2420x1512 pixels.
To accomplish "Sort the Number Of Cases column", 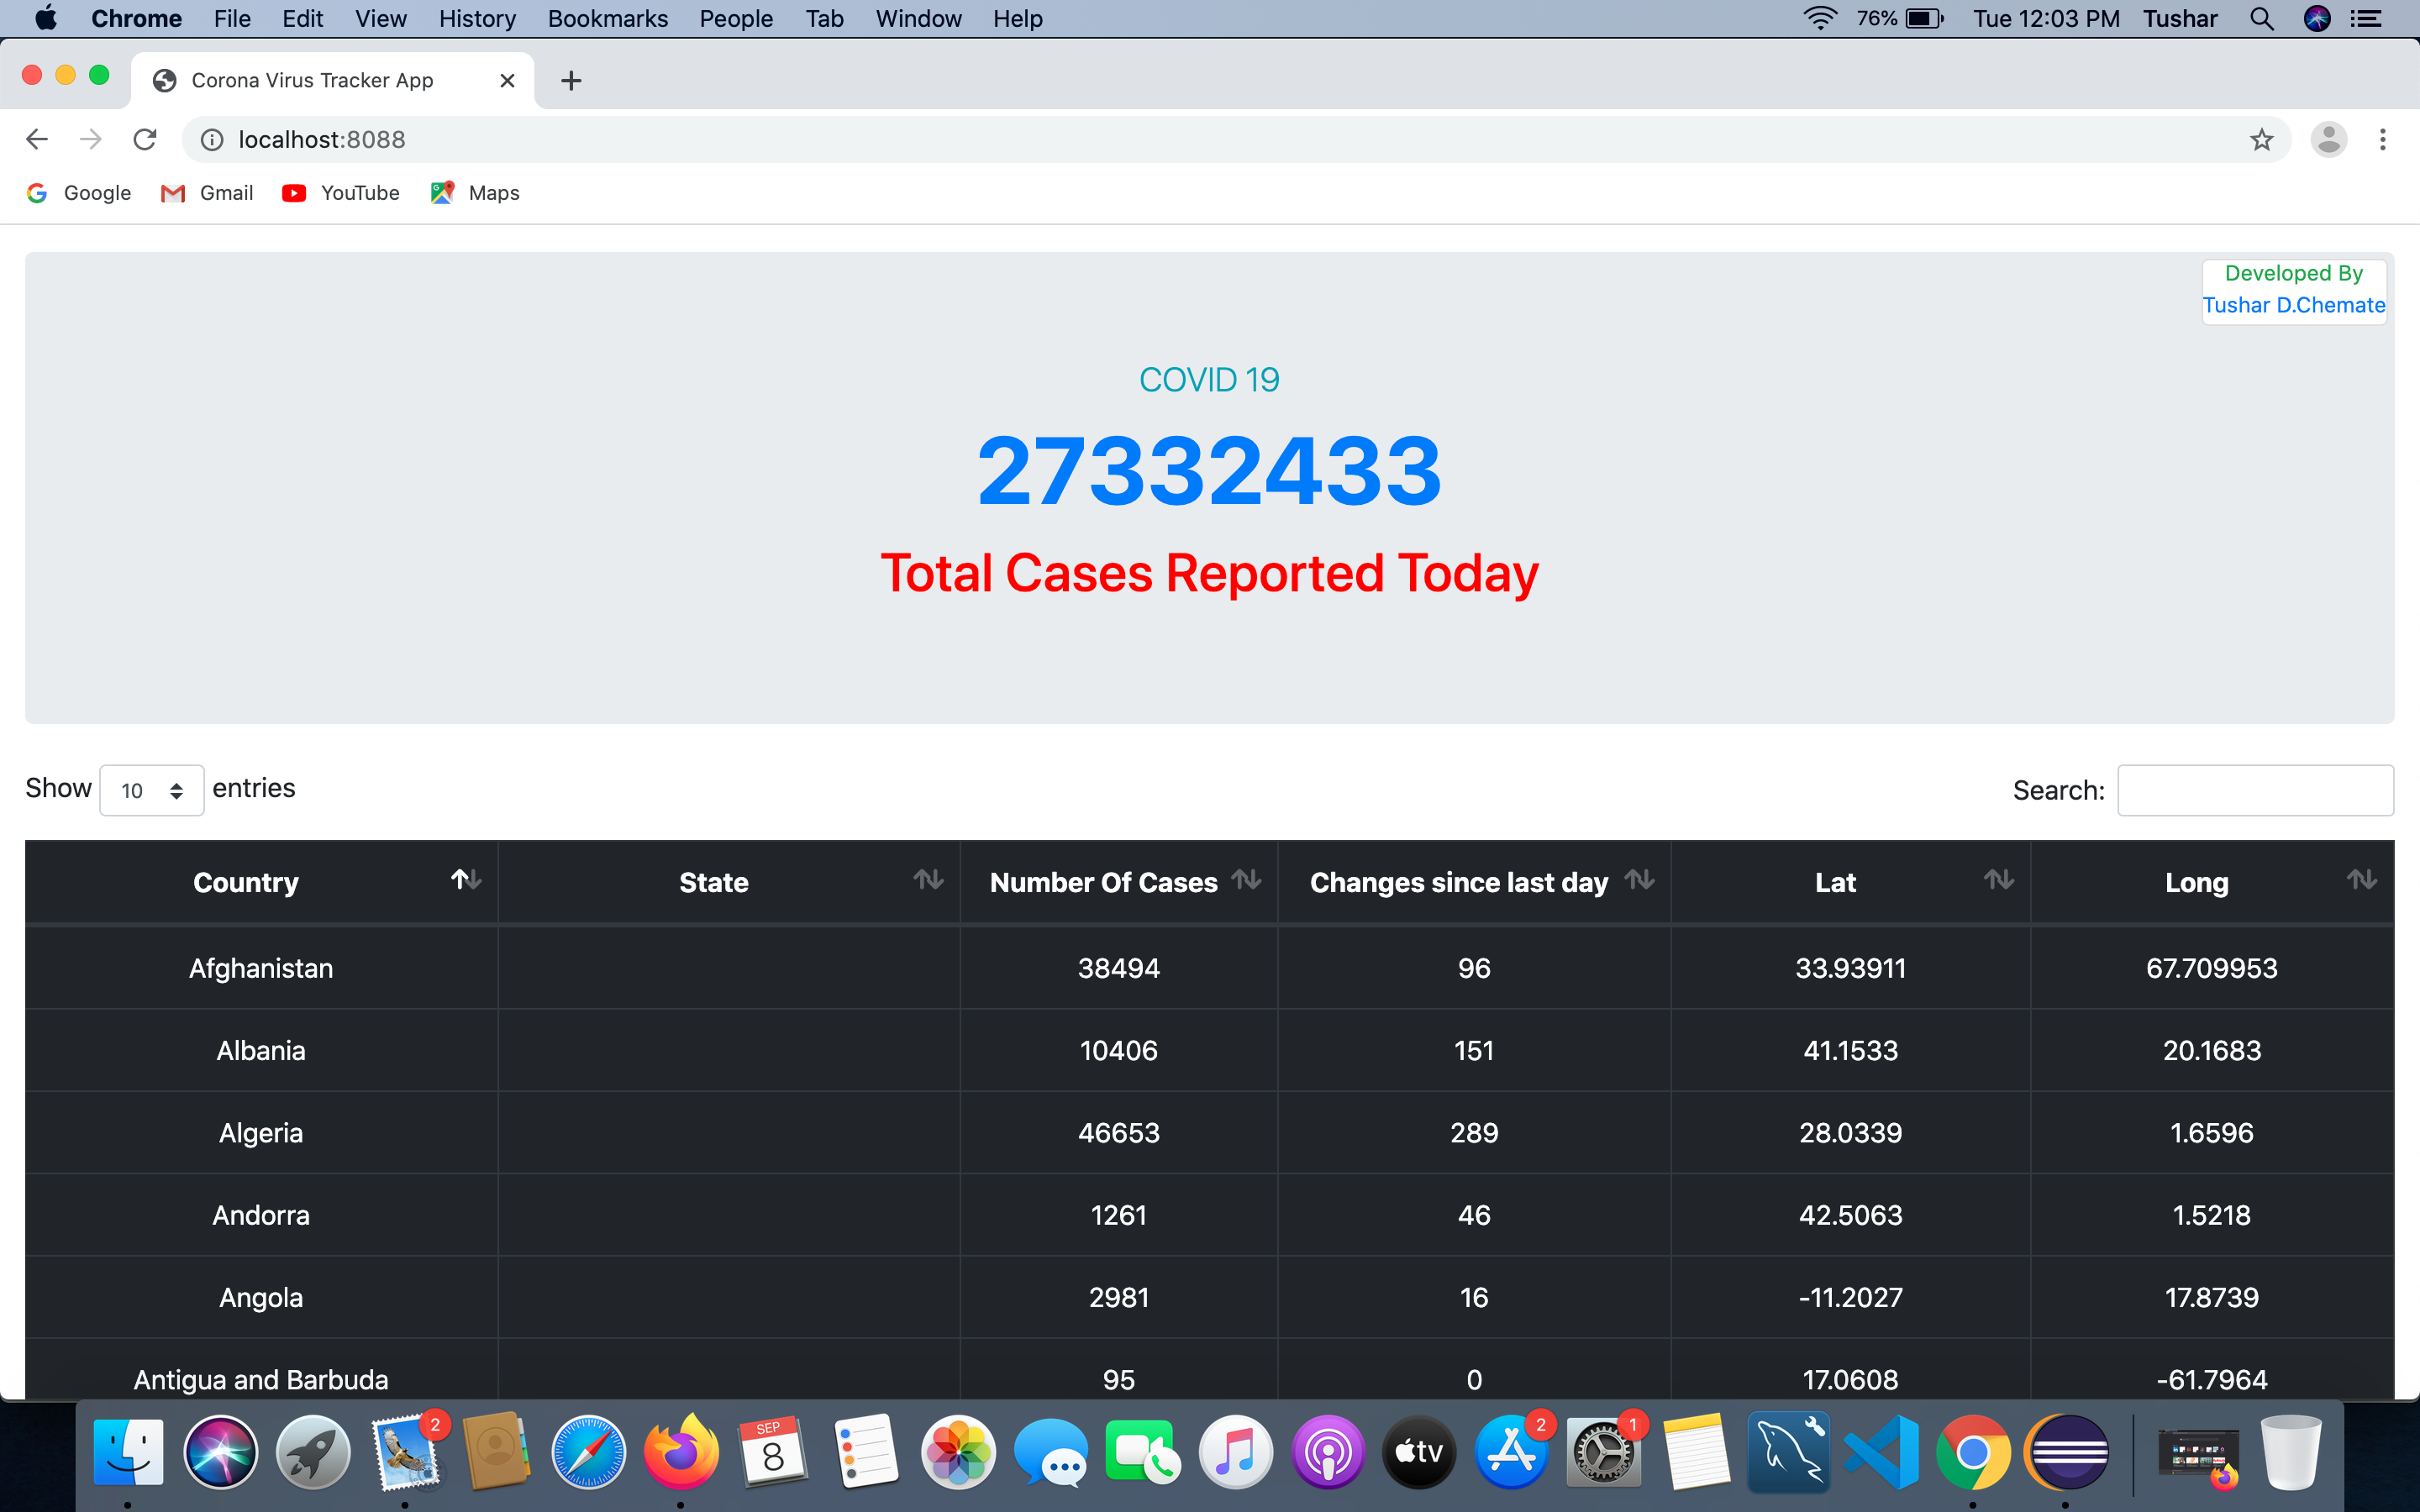I will 1248,880.
